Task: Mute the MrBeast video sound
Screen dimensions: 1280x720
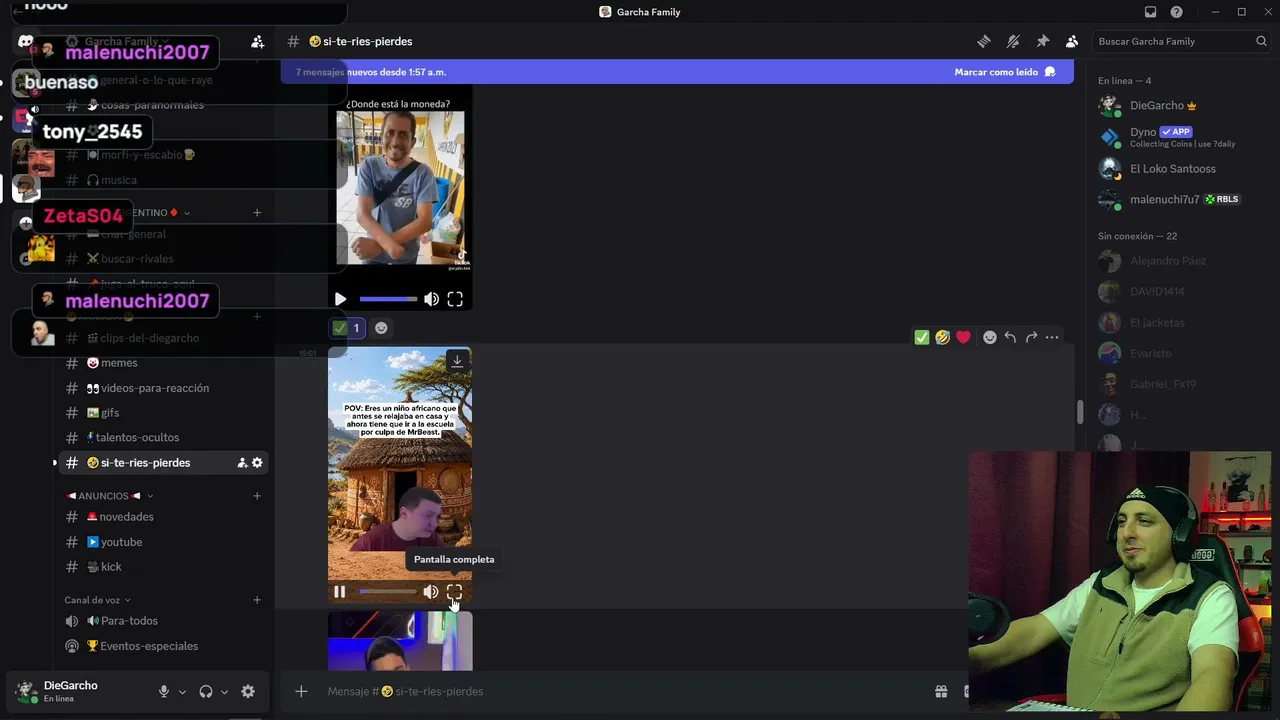Action: coord(431,592)
